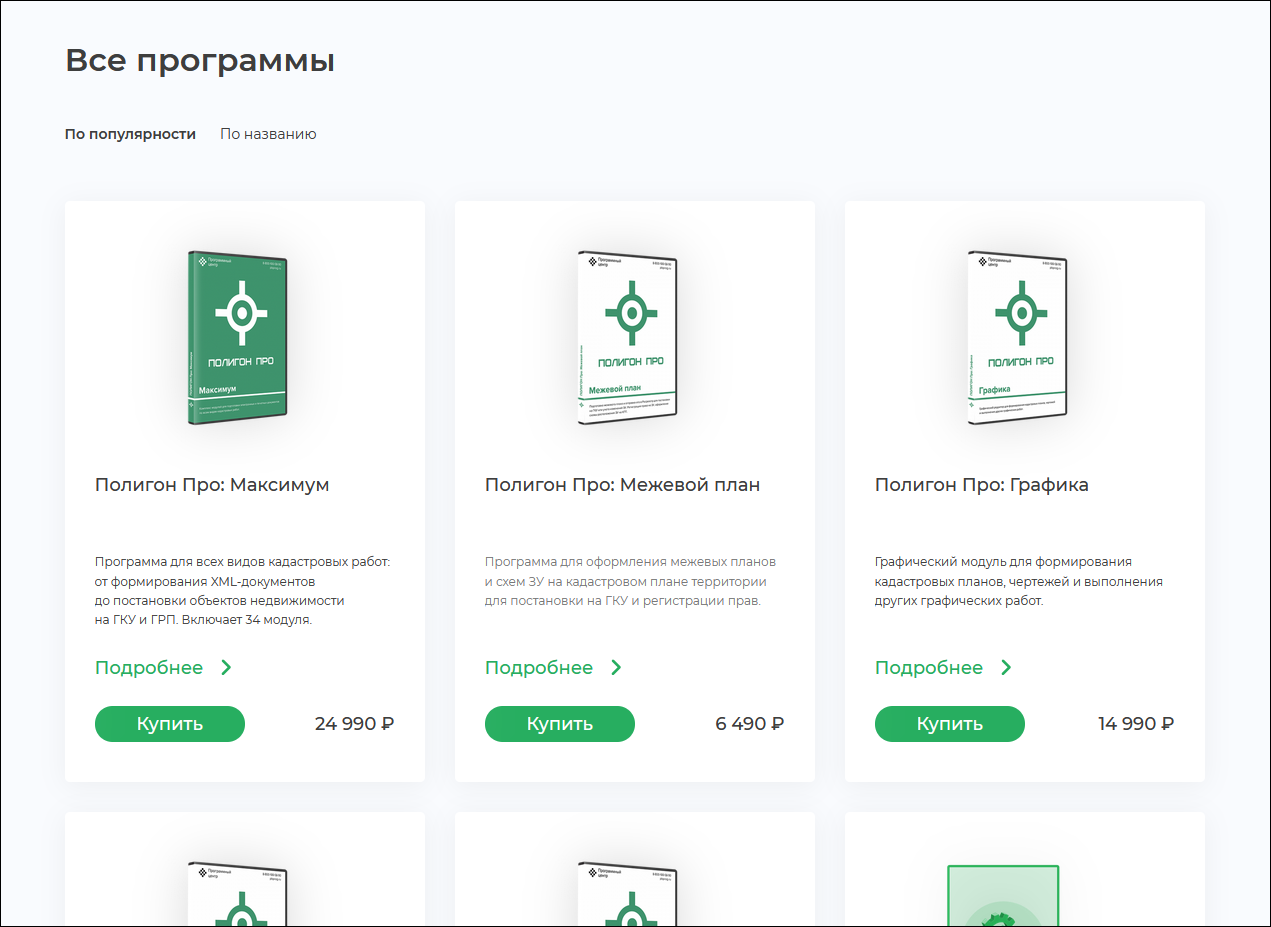1271x927 pixels.
Task: Open the green Полигон Про Максимум box image
Action: pyautogui.click(x=238, y=337)
